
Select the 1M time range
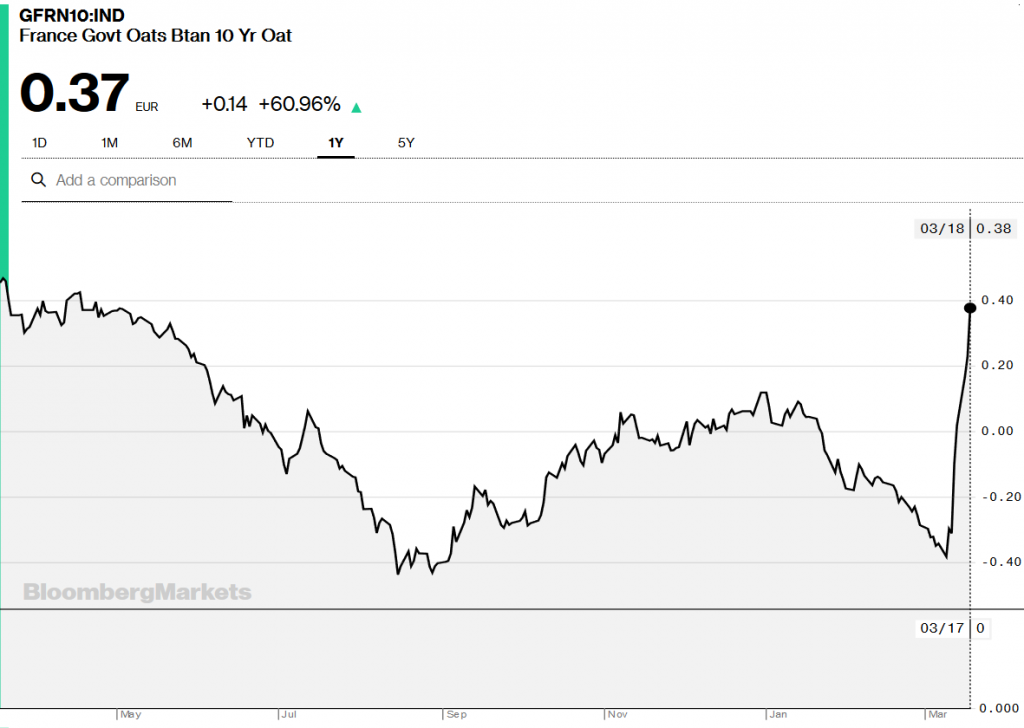pos(109,143)
